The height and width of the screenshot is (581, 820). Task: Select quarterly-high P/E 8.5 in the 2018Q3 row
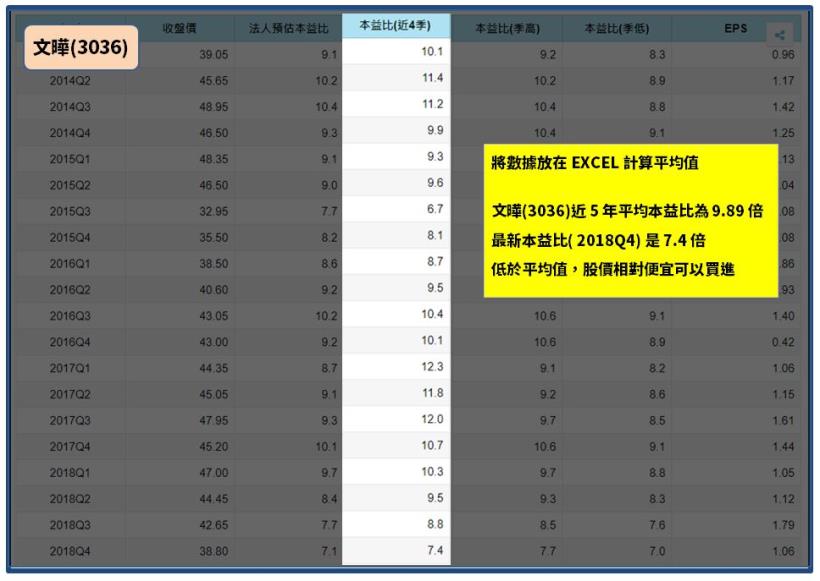click(548, 525)
